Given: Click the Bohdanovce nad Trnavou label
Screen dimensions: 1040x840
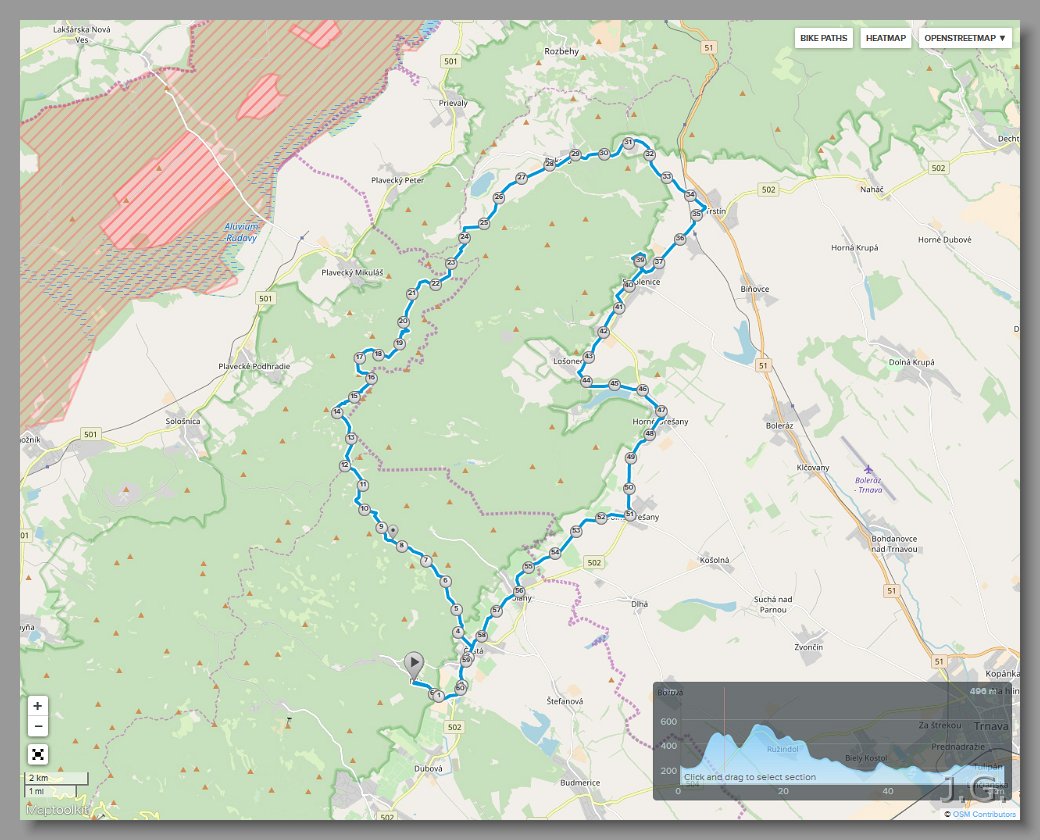Looking at the screenshot, I should (894, 544).
